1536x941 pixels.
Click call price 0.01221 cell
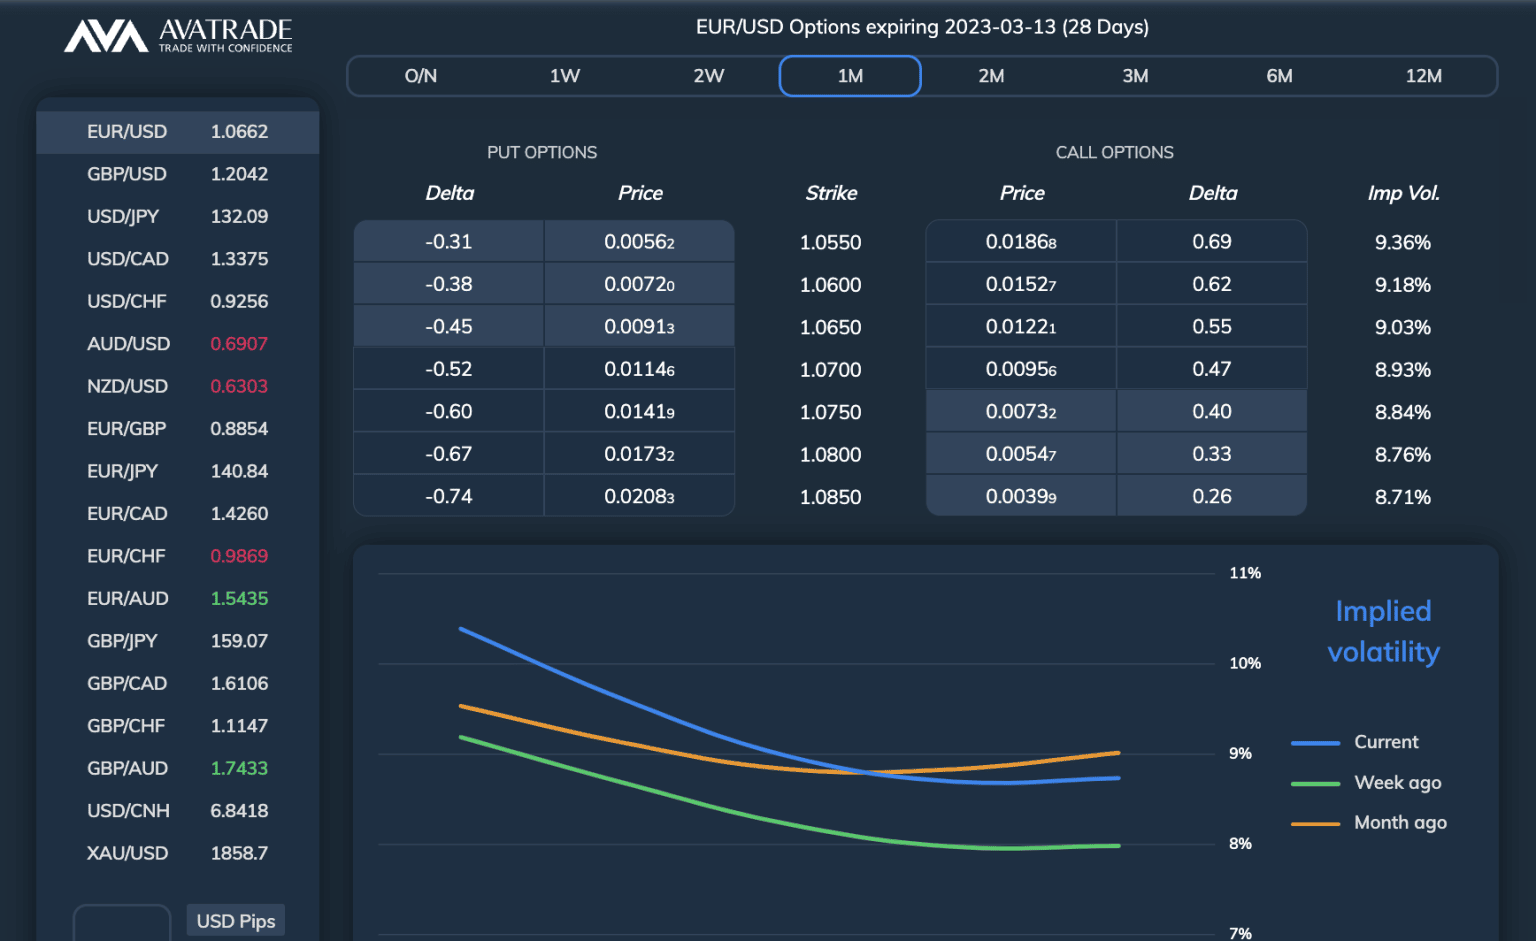coord(1021,327)
